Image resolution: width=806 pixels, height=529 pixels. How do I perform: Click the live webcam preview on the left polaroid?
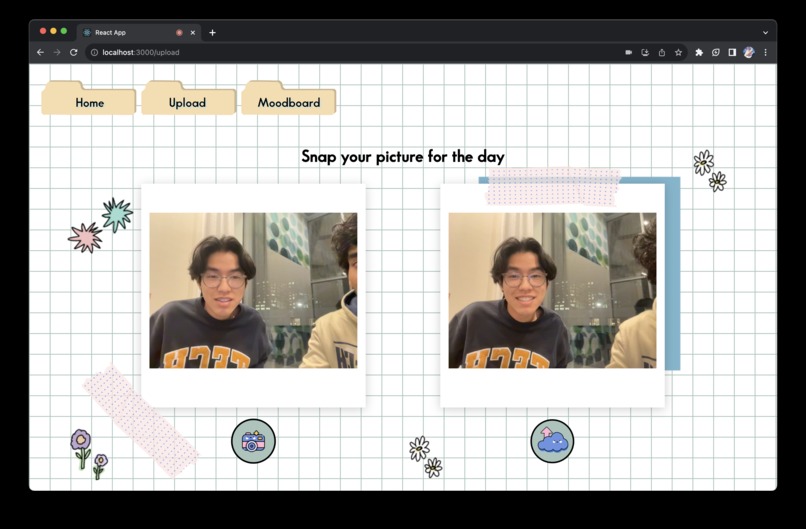[x=253, y=290]
